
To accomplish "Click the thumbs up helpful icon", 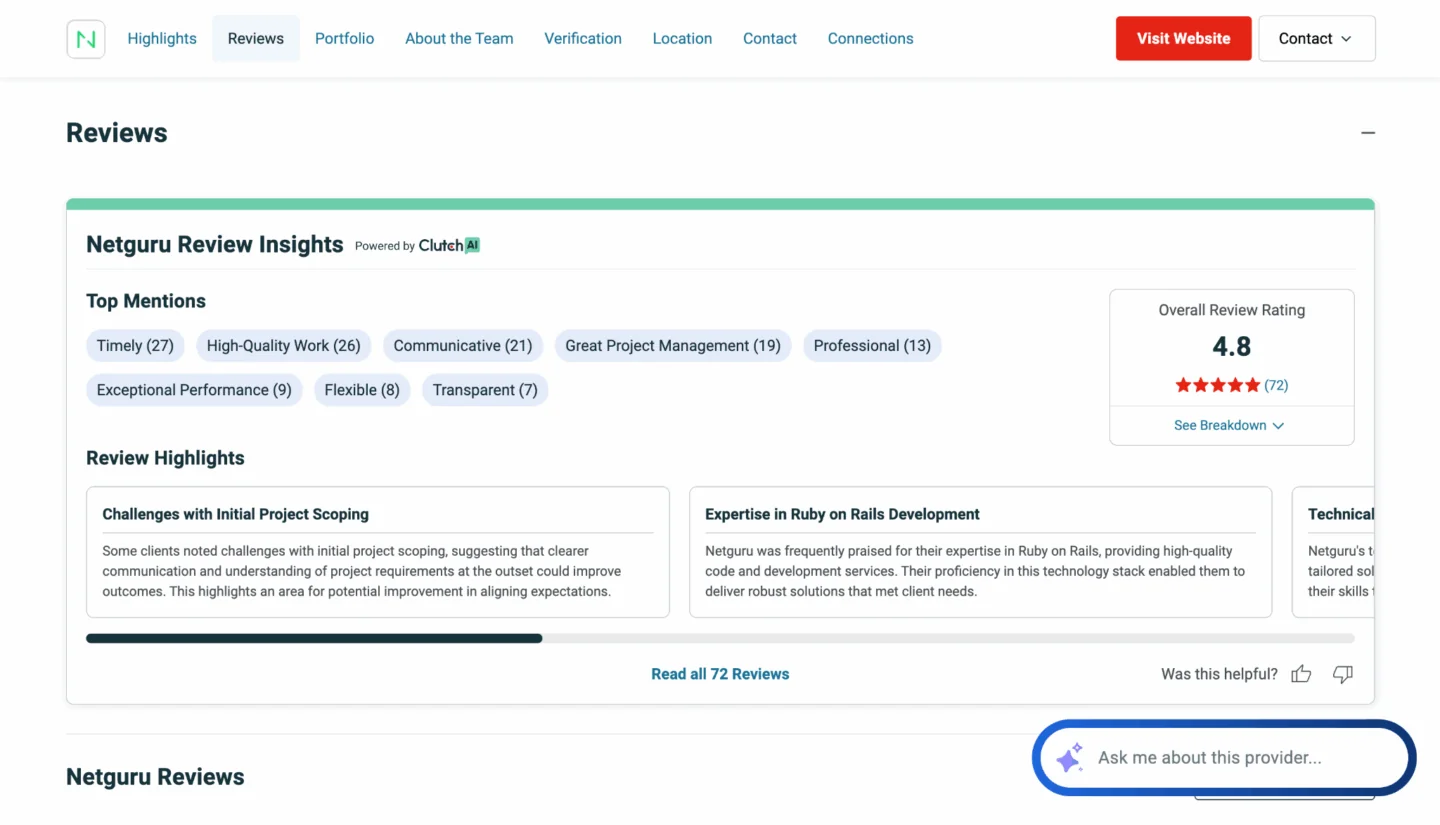I will tap(1301, 674).
